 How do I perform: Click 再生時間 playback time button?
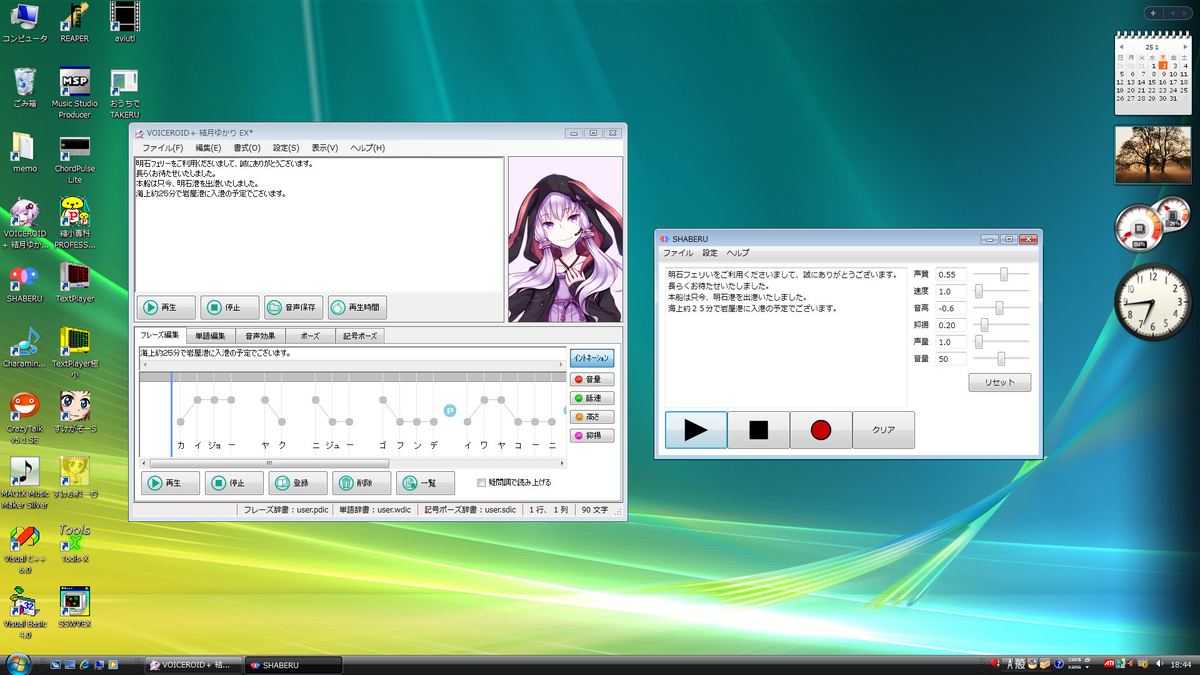(357, 308)
